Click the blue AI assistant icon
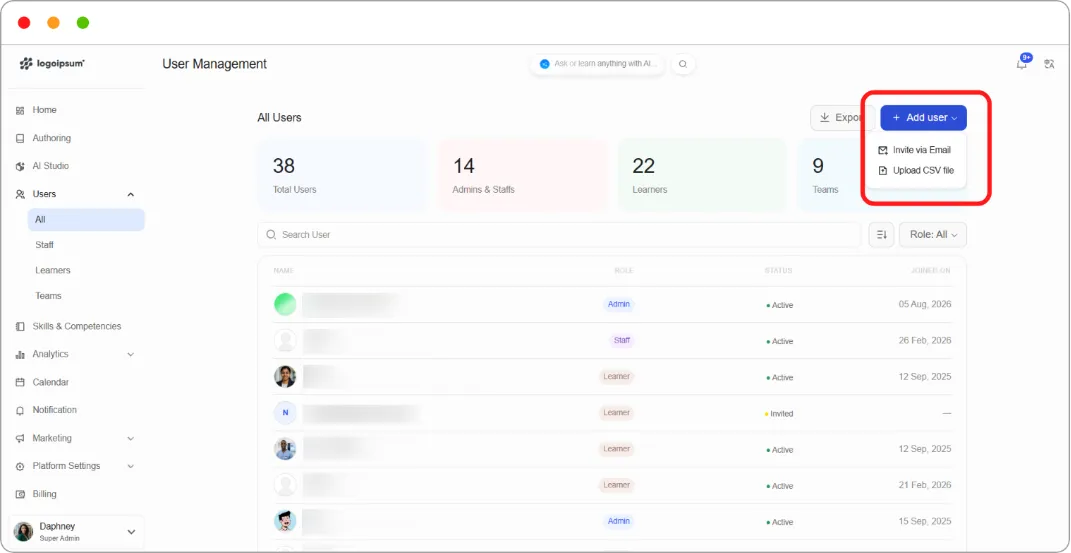The width and height of the screenshot is (1071, 553). (544, 63)
